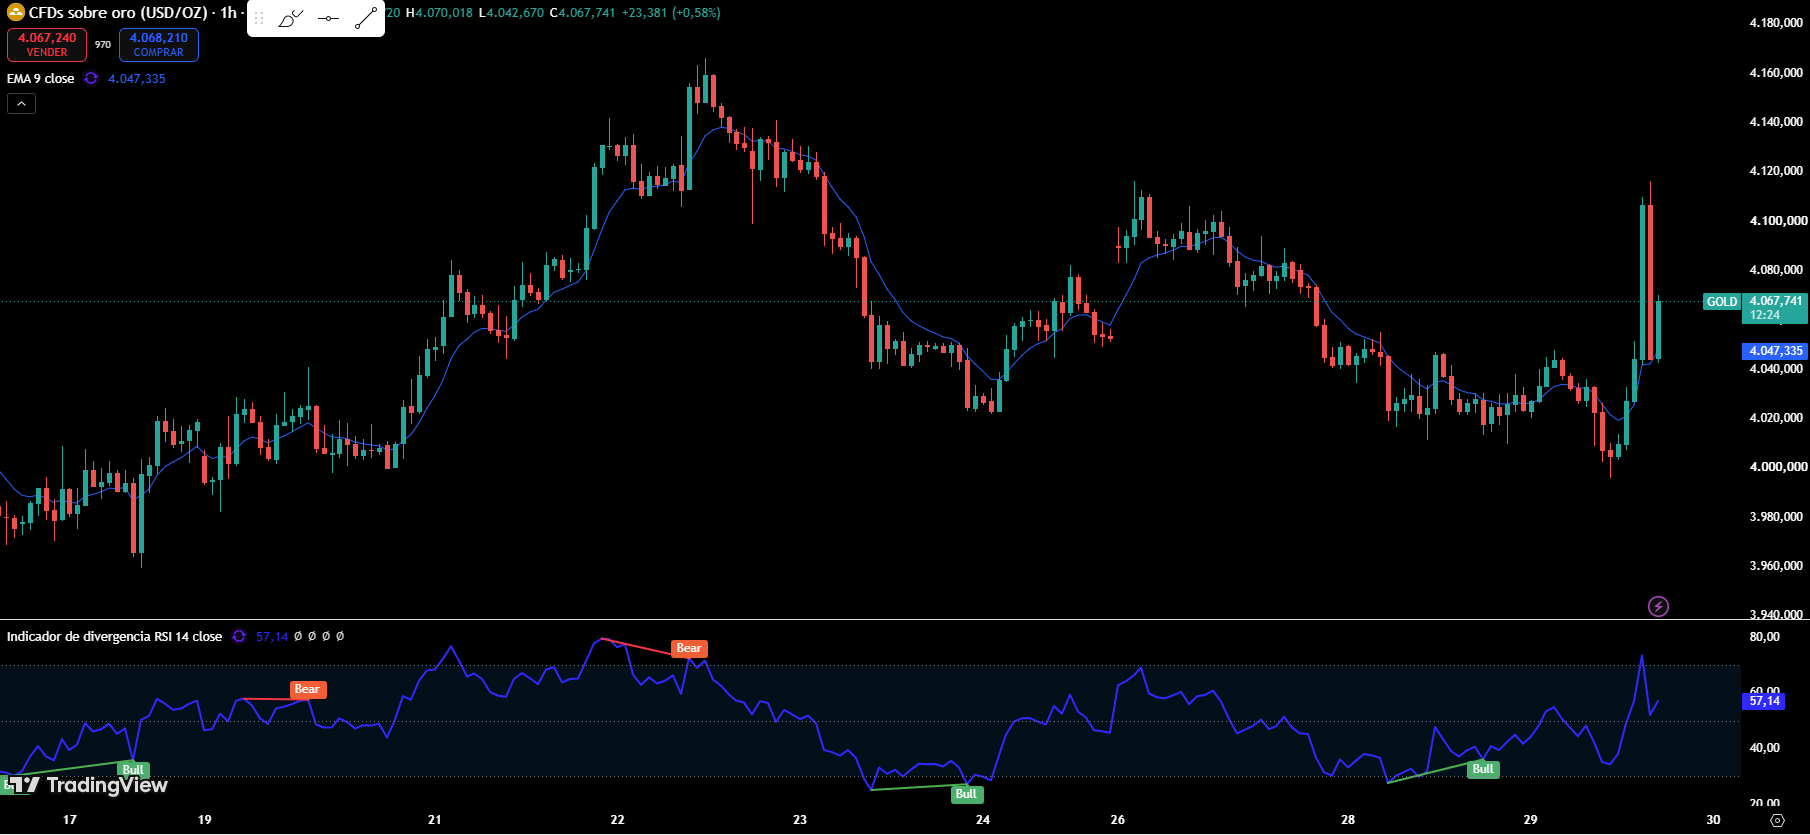
Task: Click the GOLD current price label
Action: click(1722, 301)
